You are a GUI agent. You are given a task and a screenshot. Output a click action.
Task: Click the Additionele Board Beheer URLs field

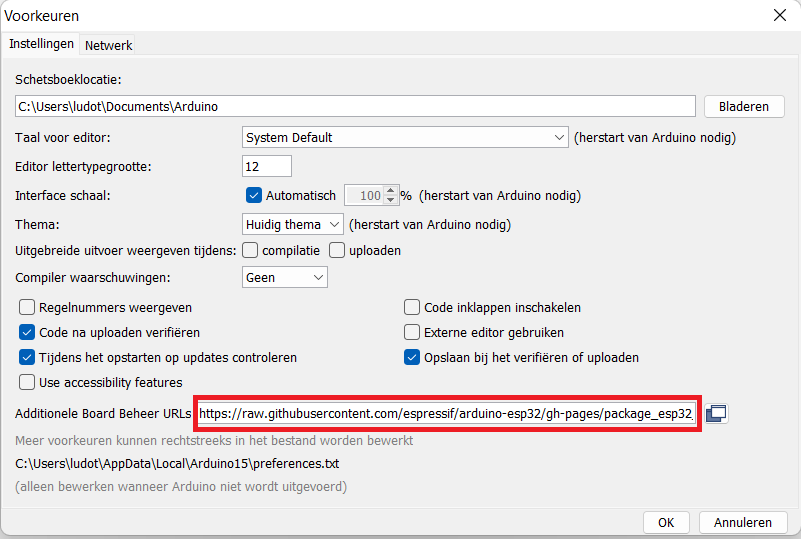(446, 413)
